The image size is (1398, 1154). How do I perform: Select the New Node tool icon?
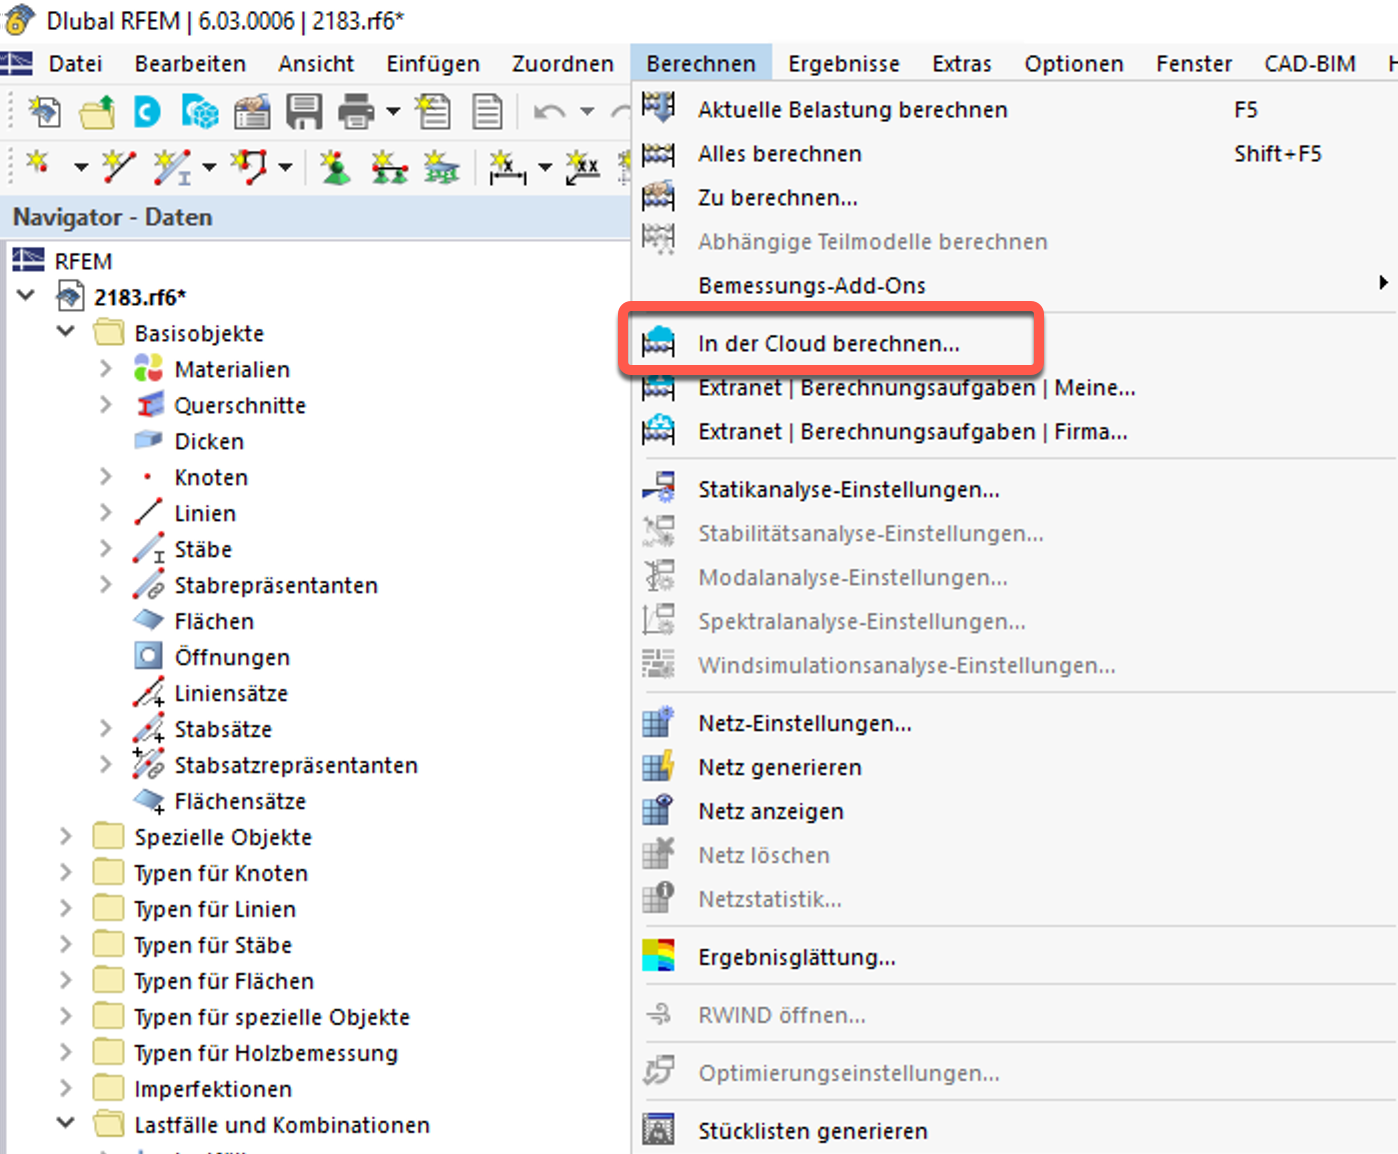39,165
